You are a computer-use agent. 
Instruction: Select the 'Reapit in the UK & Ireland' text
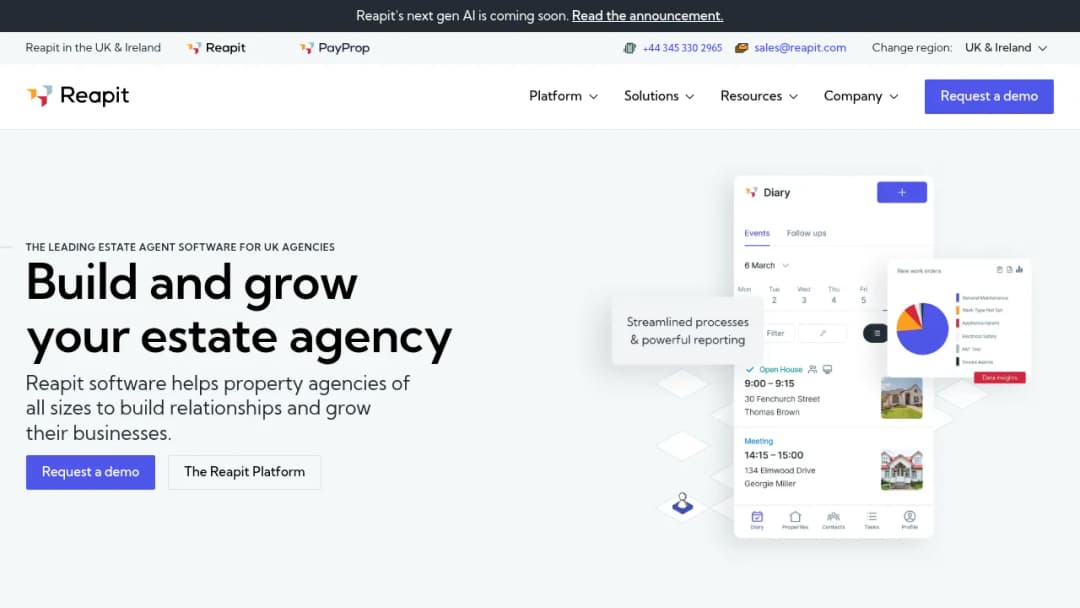tap(93, 48)
